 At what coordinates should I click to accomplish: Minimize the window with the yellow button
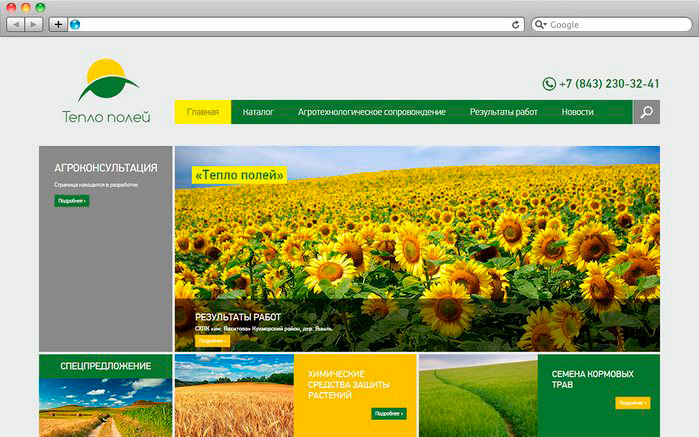tap(26, 7)
